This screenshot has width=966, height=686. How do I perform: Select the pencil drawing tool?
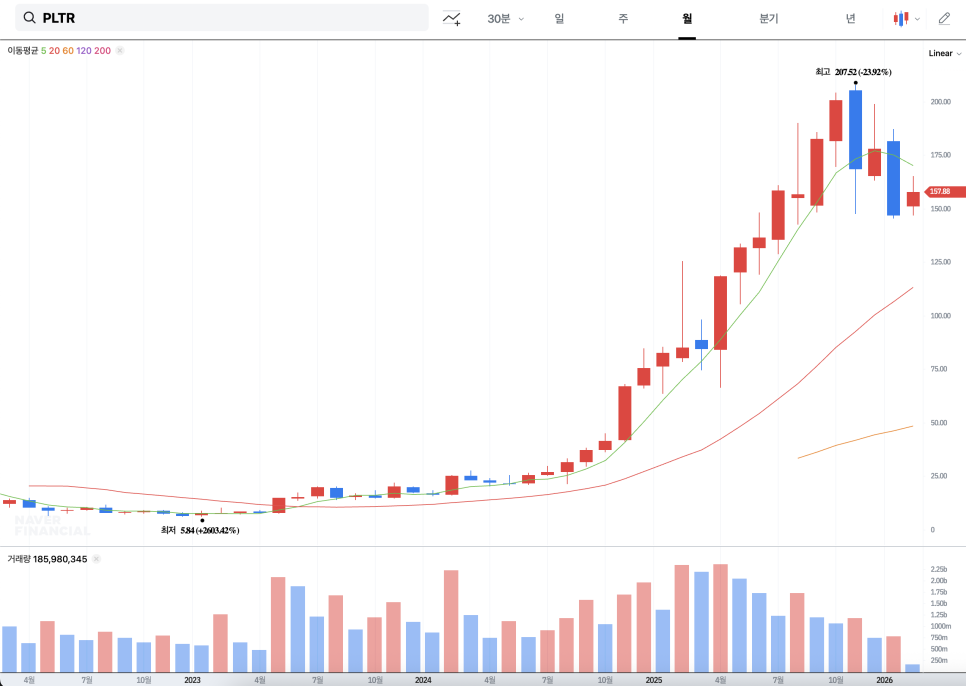pyautogui.click(x=944, y=18)
